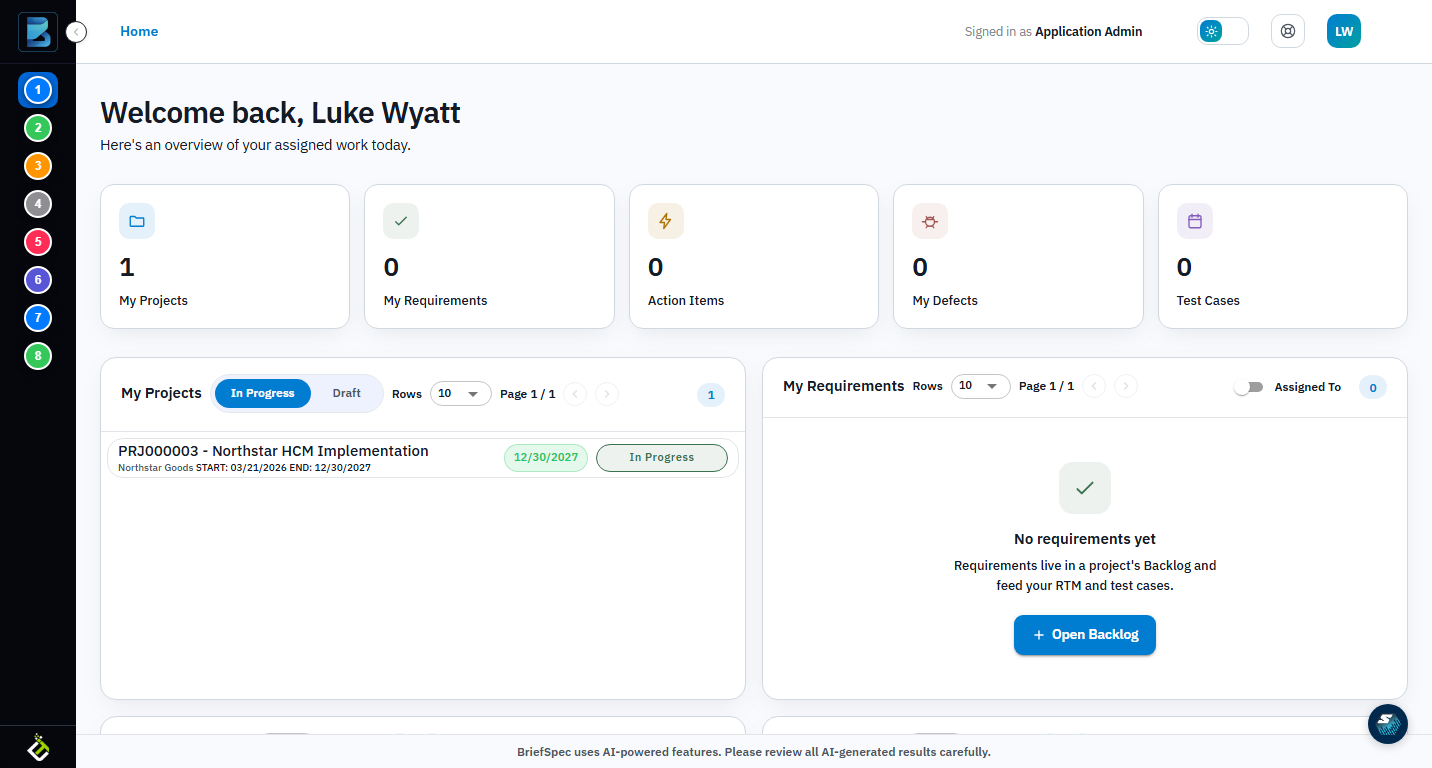
Task: Click the Page 1 / 1 text in My Projects
Action: tap(527, 394)
